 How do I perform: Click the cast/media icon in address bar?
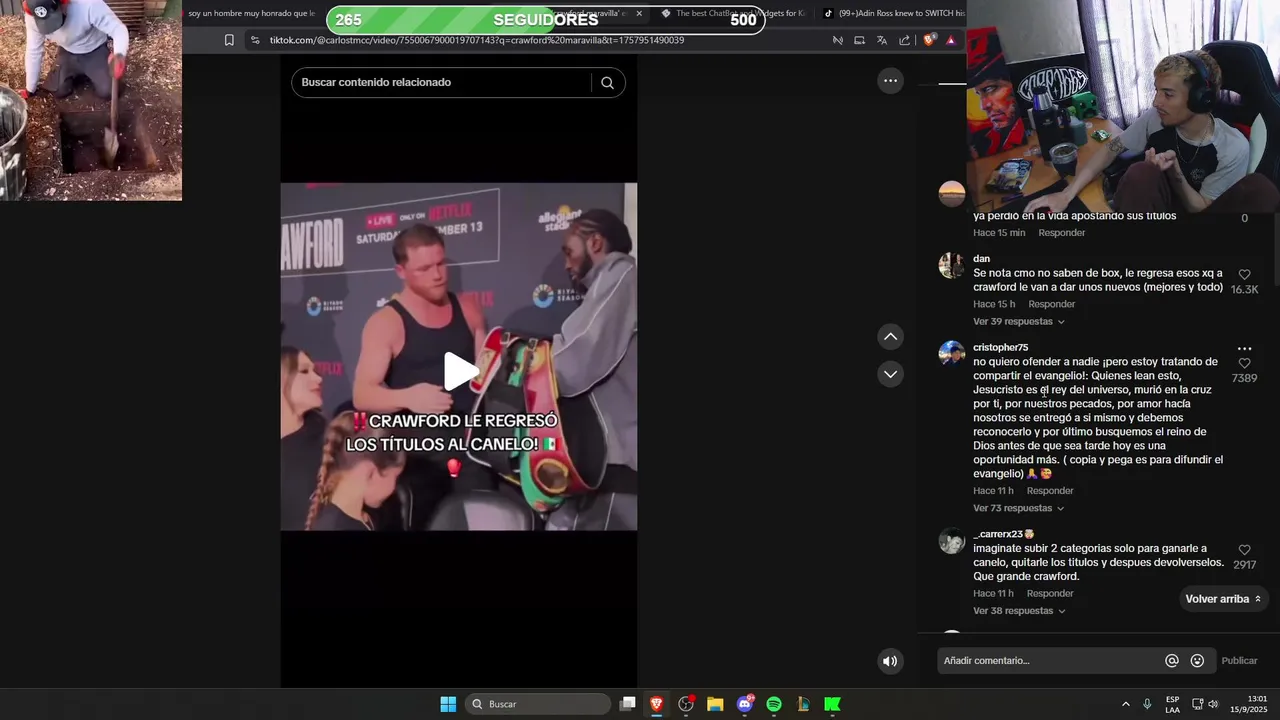(859, 40)
